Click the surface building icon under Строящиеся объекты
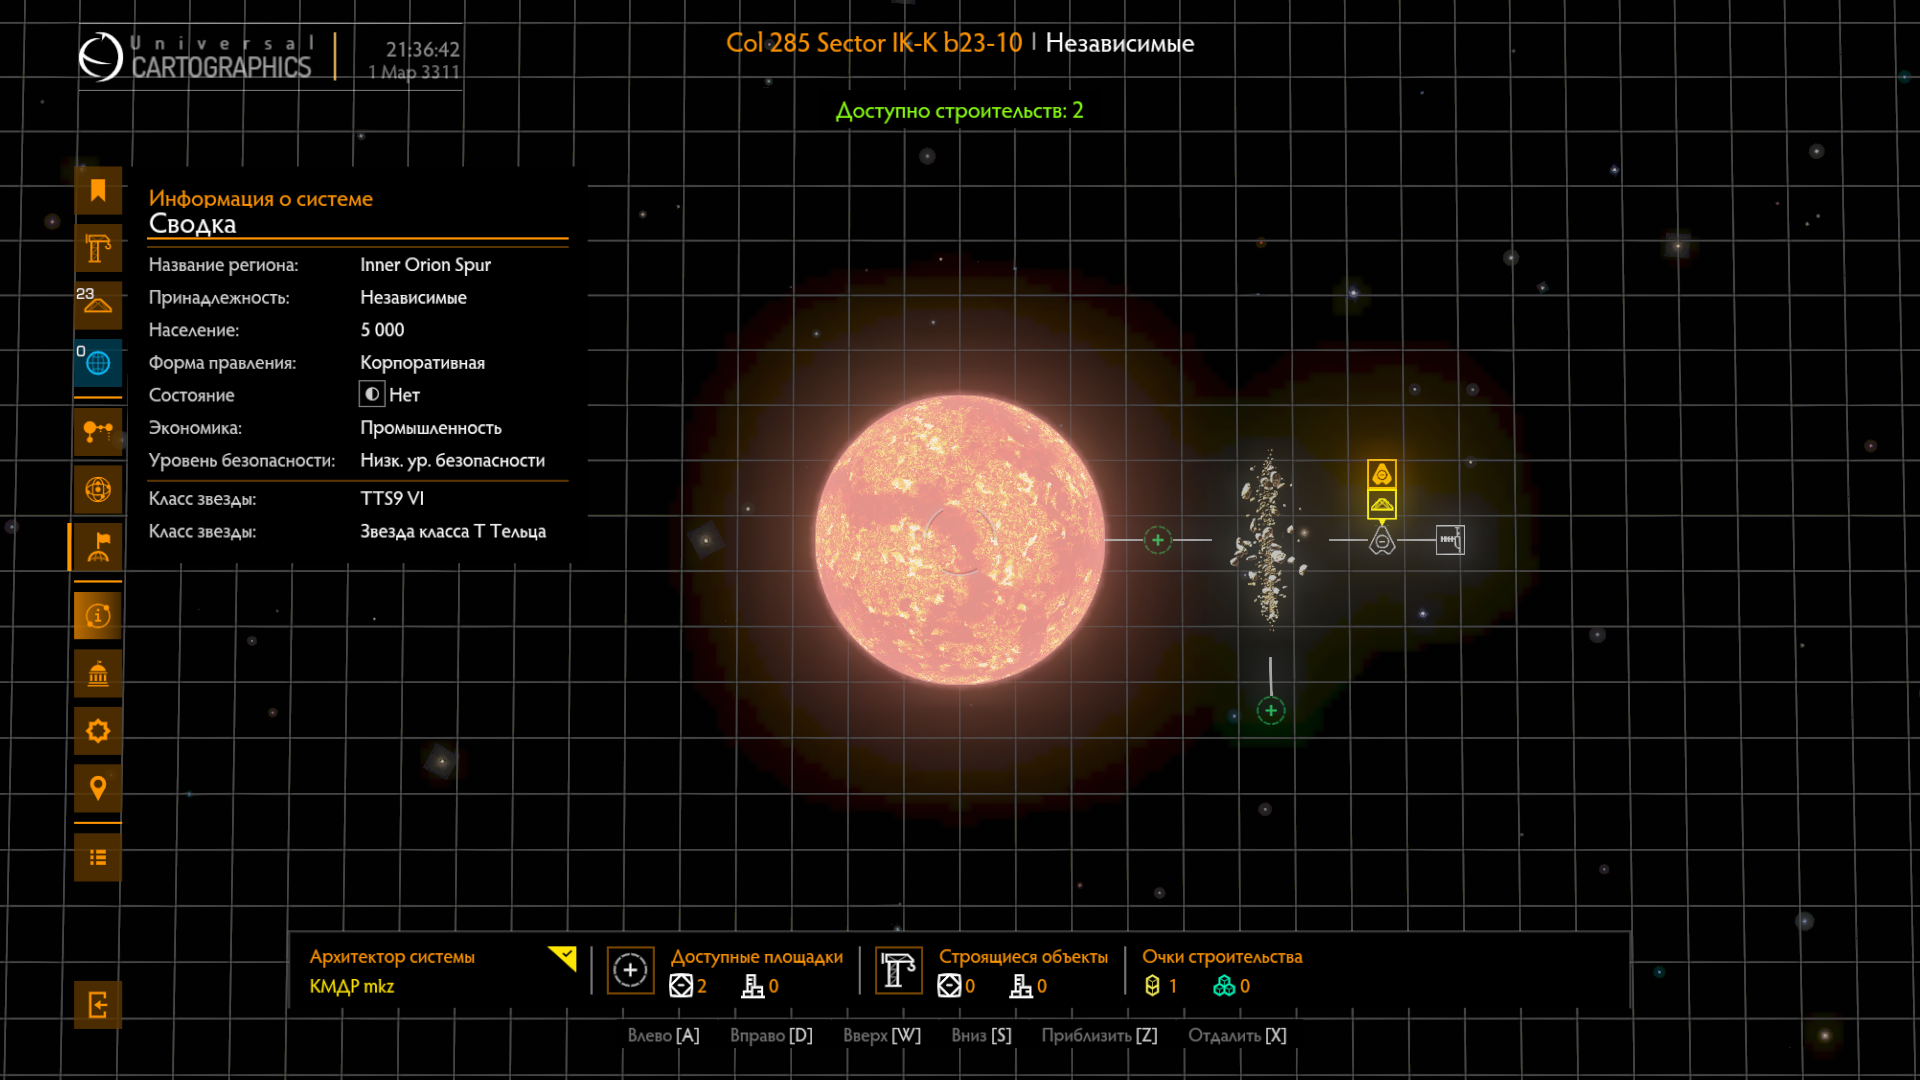Viewport: 1920px width, 1080px height. click(1020, 986)
